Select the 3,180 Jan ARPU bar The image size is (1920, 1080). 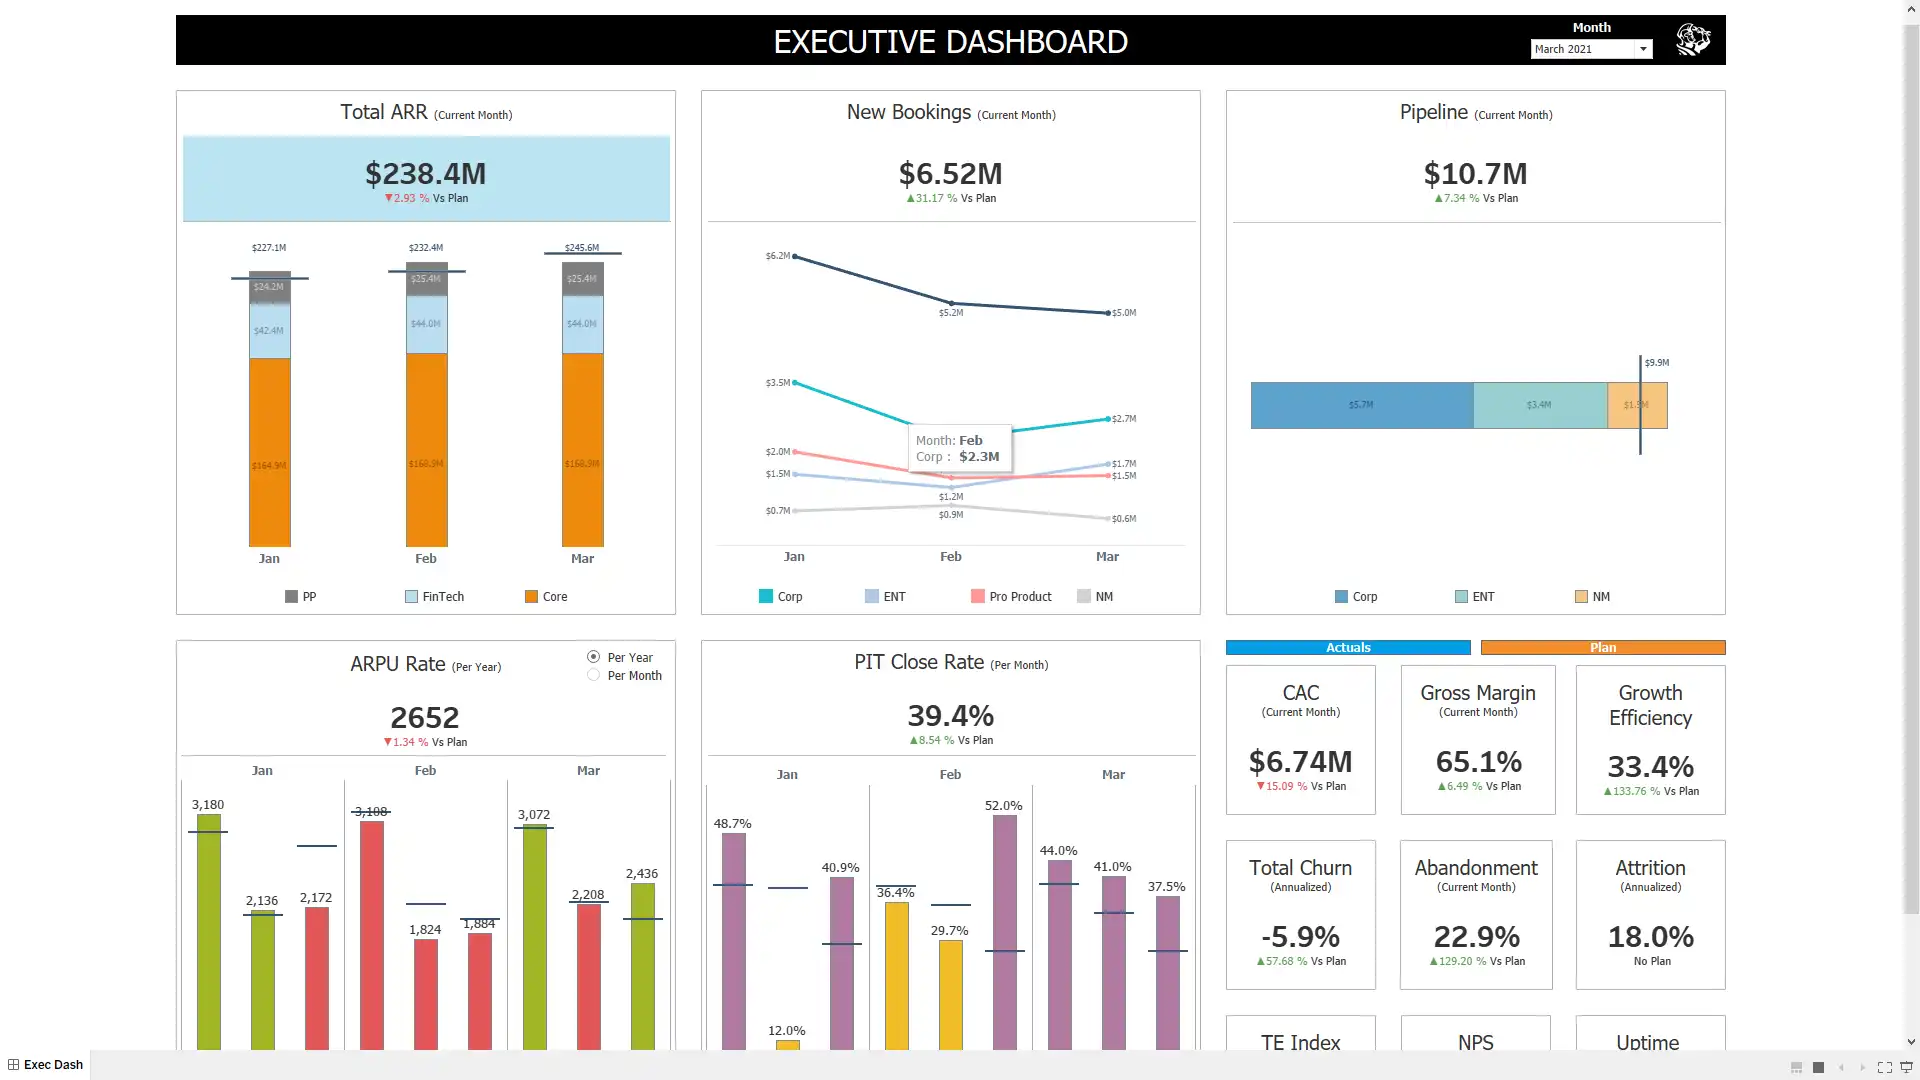click(209, 932)
